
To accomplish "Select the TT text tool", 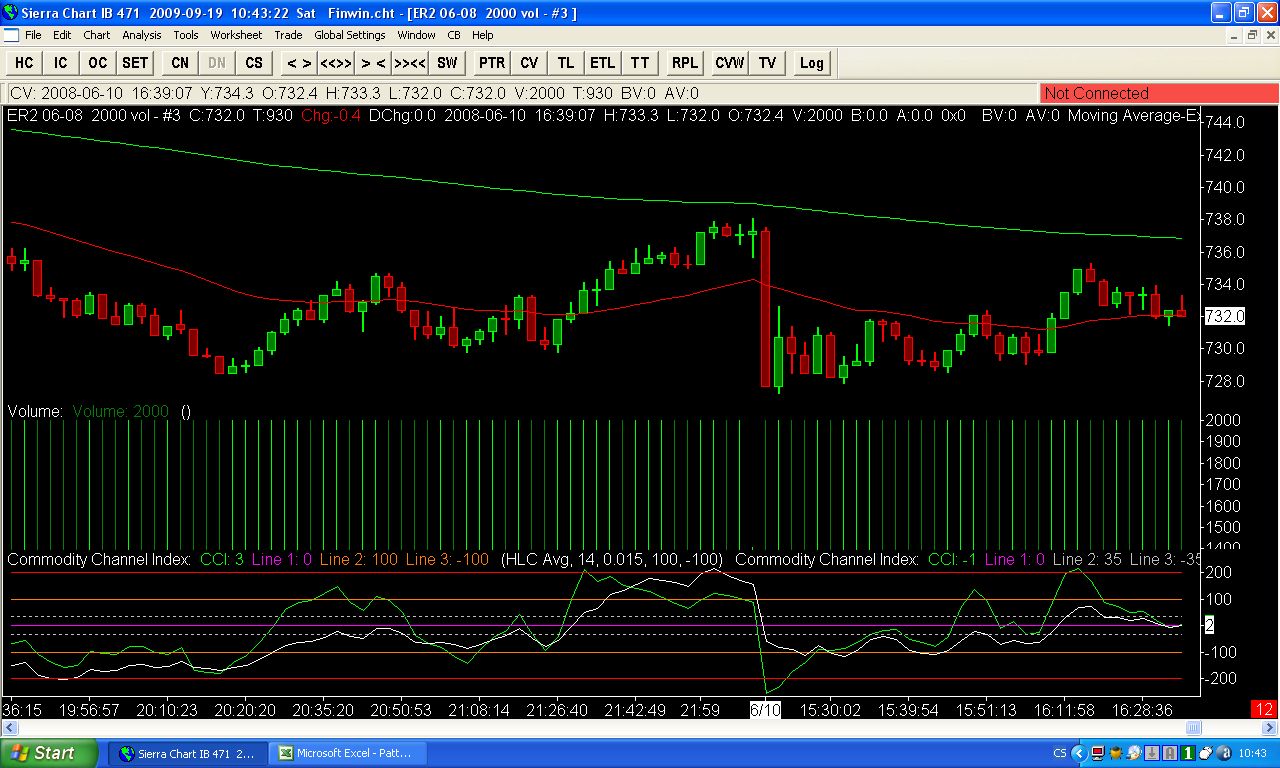I will pyautogui.click(x=640, y=63).
